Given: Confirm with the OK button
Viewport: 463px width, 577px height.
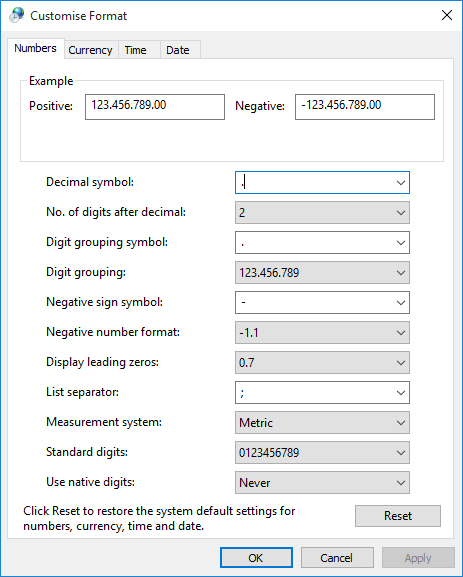Looking at the screenshot, I should pos(256,558).
